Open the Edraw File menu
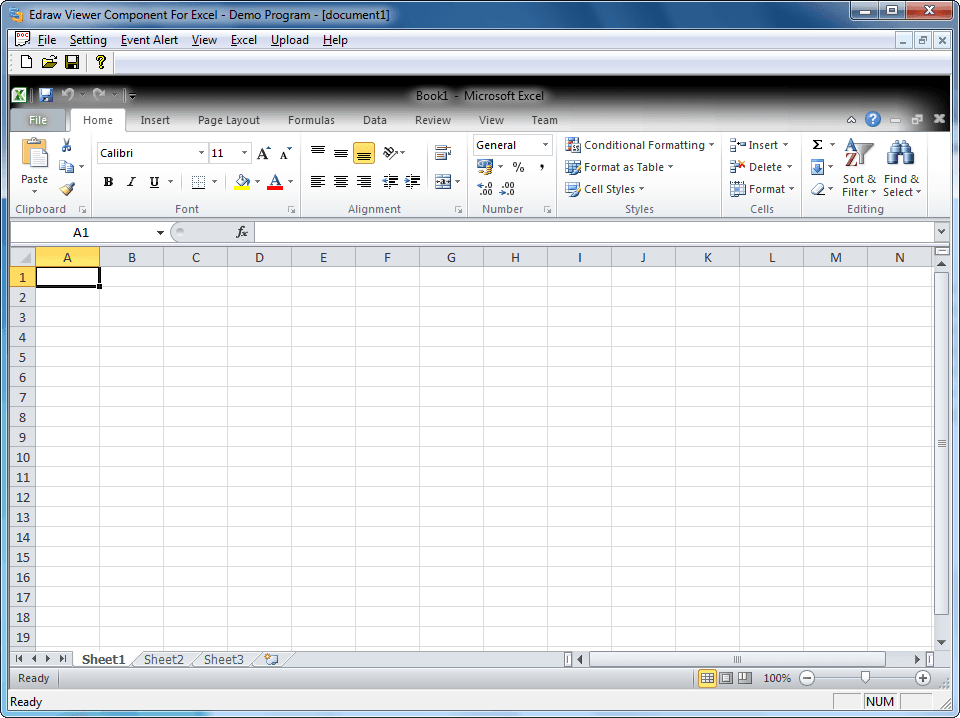This screenshot has height=718, width=960. (x=47, y=40)
